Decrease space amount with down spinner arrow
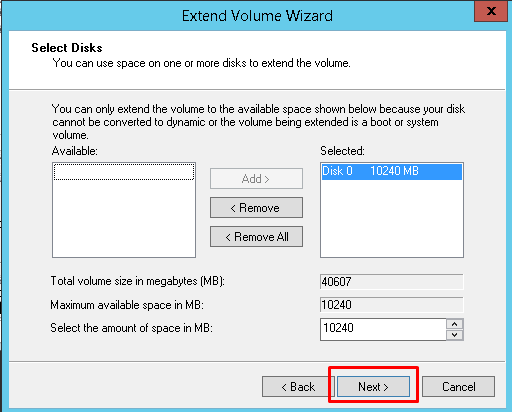 455,335
